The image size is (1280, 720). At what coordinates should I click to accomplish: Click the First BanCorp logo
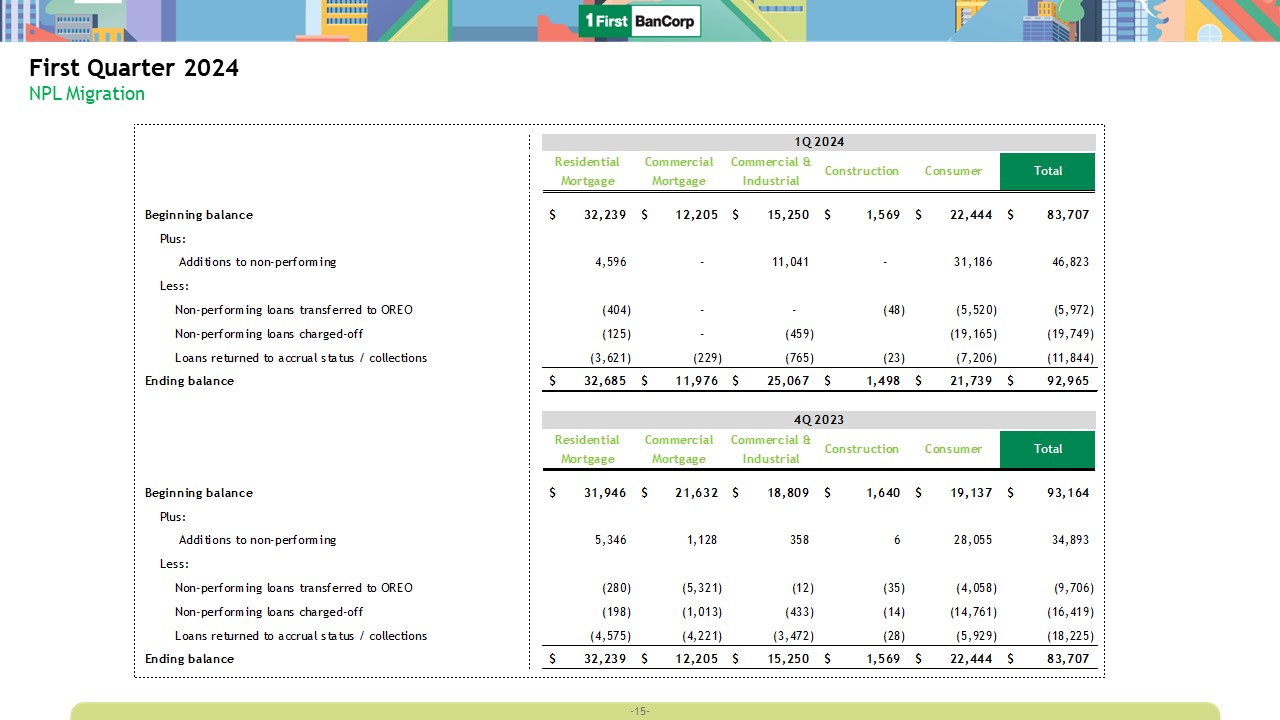(x=639, y=21)
